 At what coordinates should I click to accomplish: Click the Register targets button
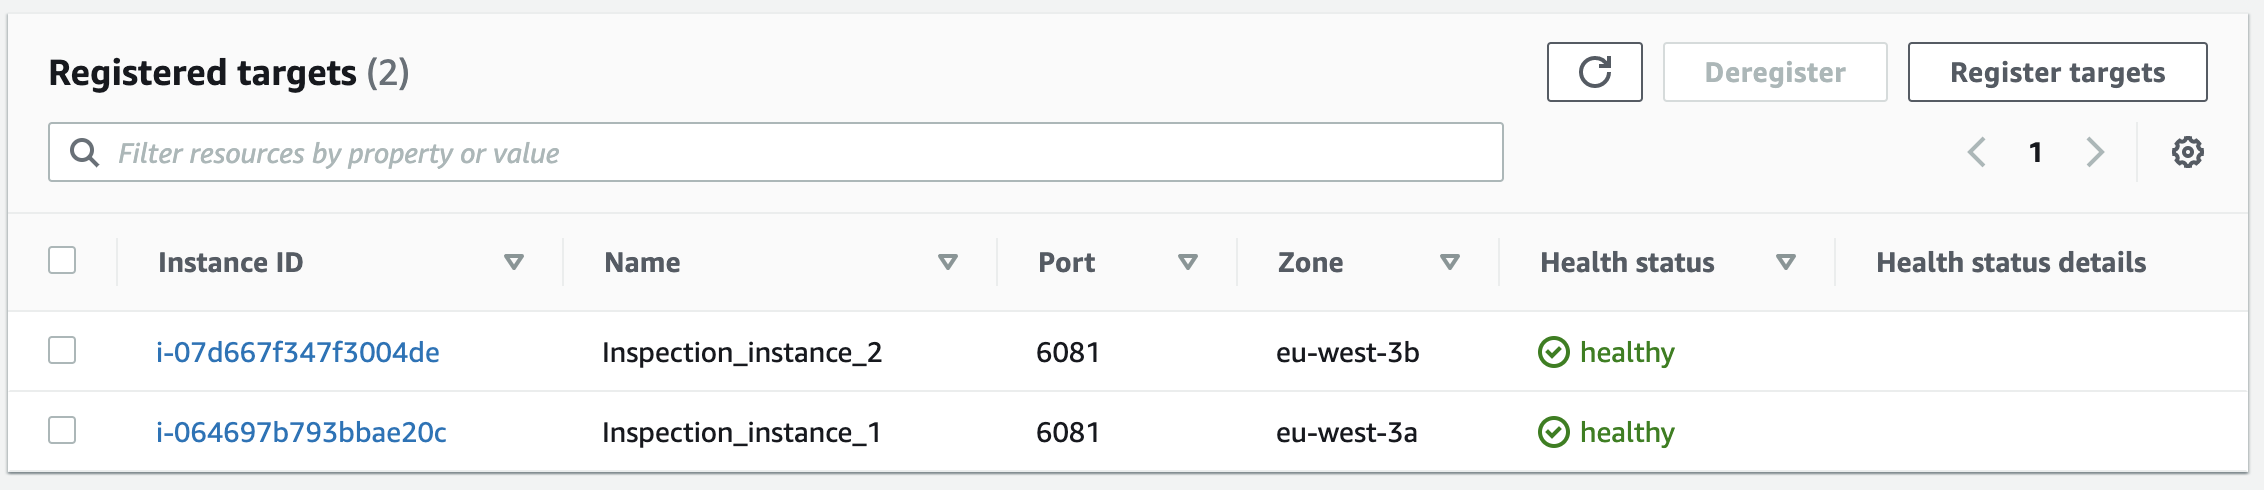(x=2057, y=72)
